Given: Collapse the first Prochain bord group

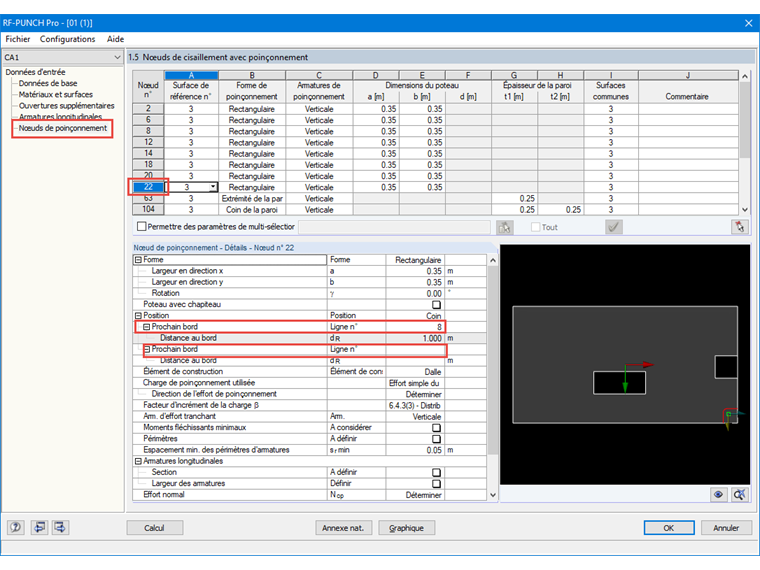Looking at the screenshot, I should [x=146, y=327].
